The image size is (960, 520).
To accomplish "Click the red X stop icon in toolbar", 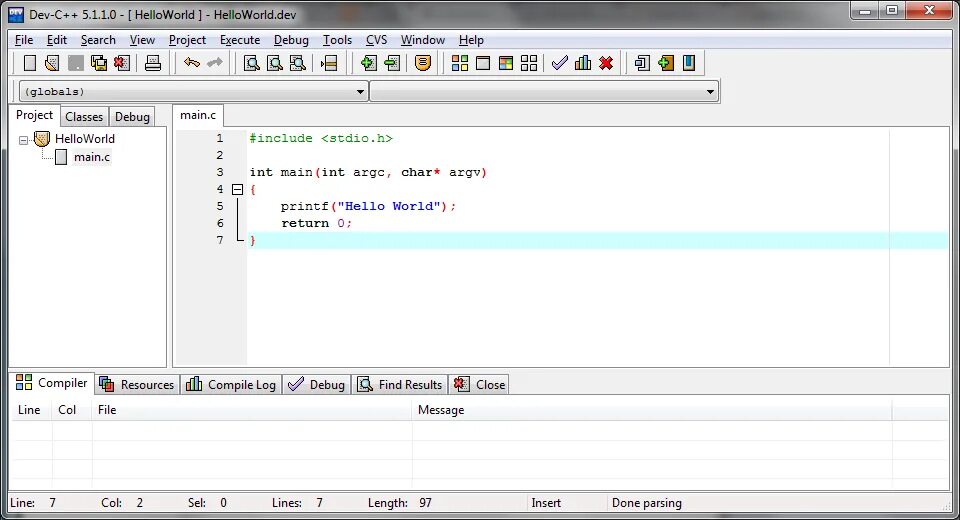I will 606,63.
